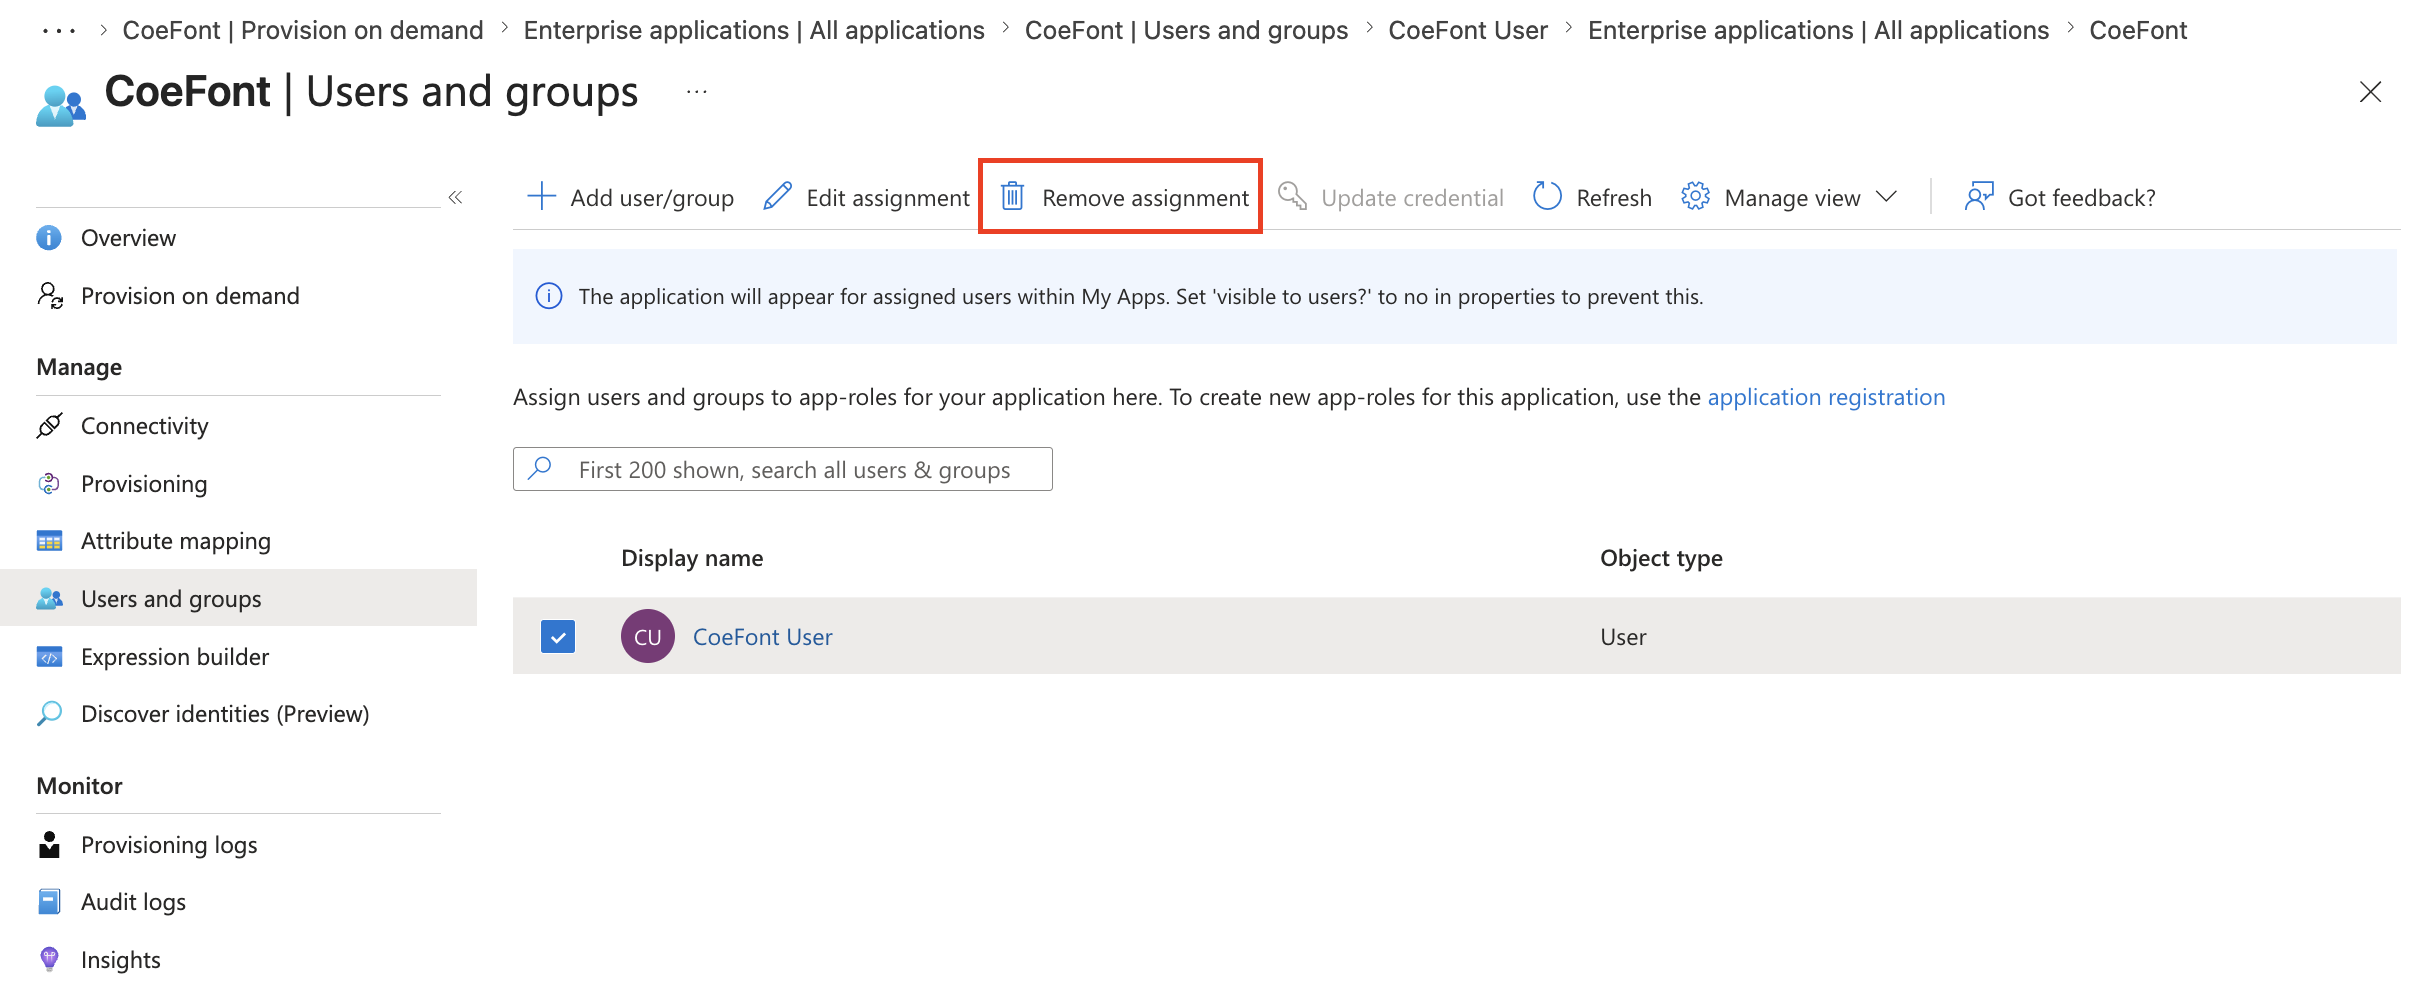Click the plus icon for Add user/group

pos(541,196)
